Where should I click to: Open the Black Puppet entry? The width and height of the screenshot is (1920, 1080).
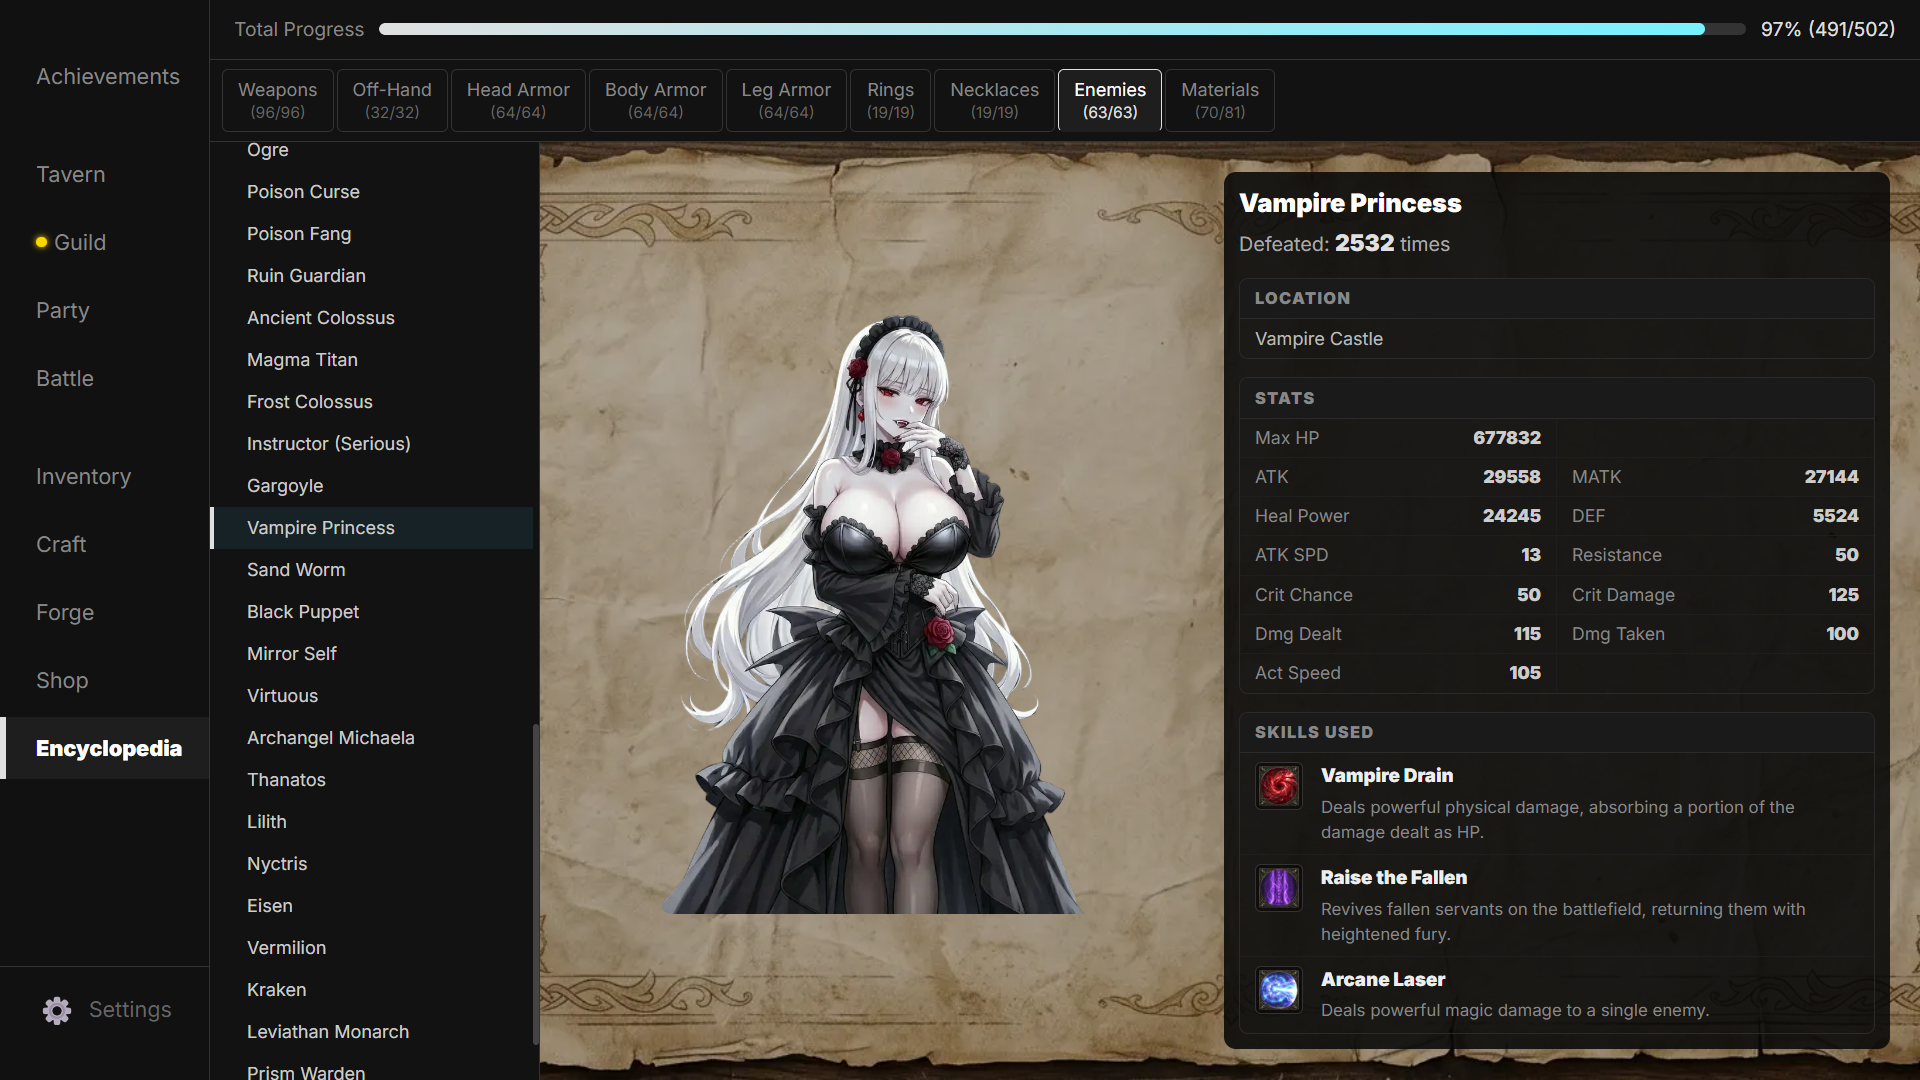tap(372, 612)
